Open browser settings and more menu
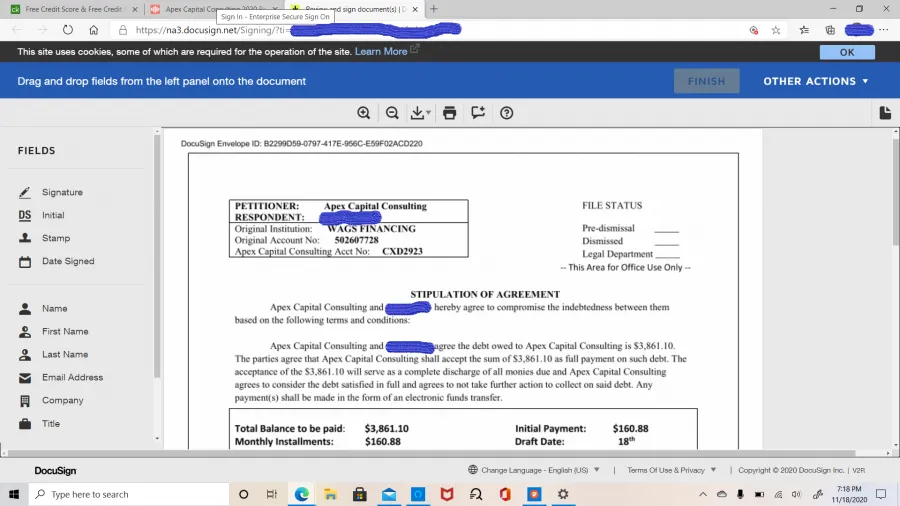Image resolution: width=900 pixels, height=506 pixels. pos(883,30)
